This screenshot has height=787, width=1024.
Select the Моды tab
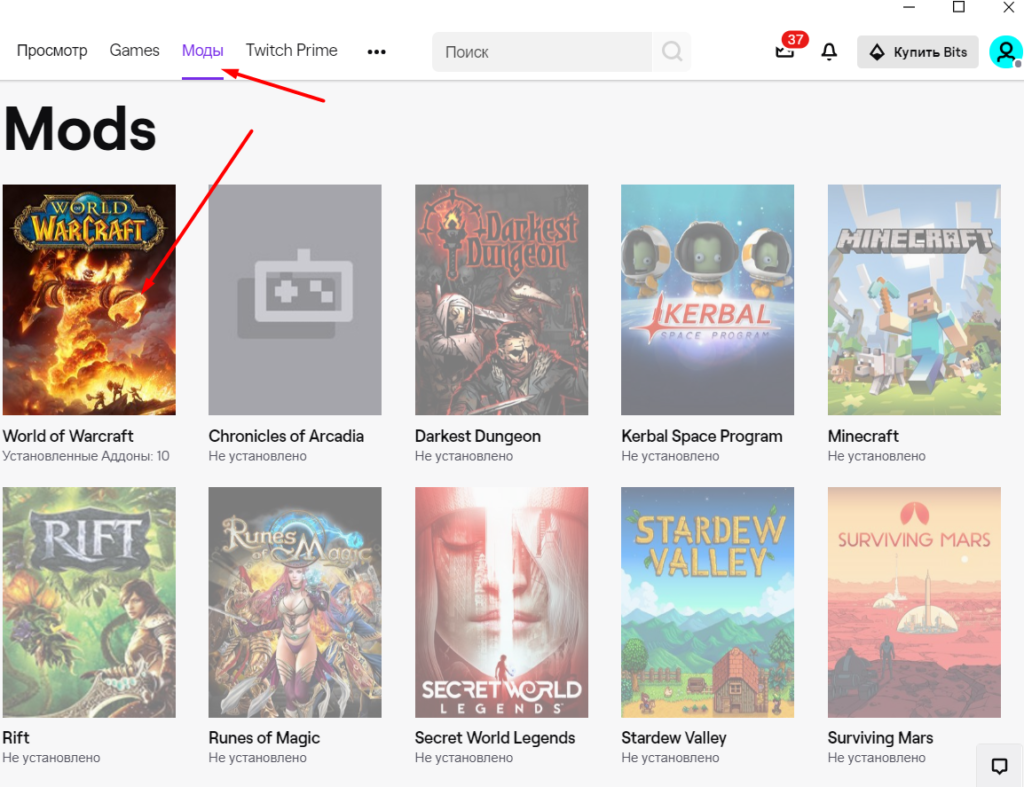[202, 50]
